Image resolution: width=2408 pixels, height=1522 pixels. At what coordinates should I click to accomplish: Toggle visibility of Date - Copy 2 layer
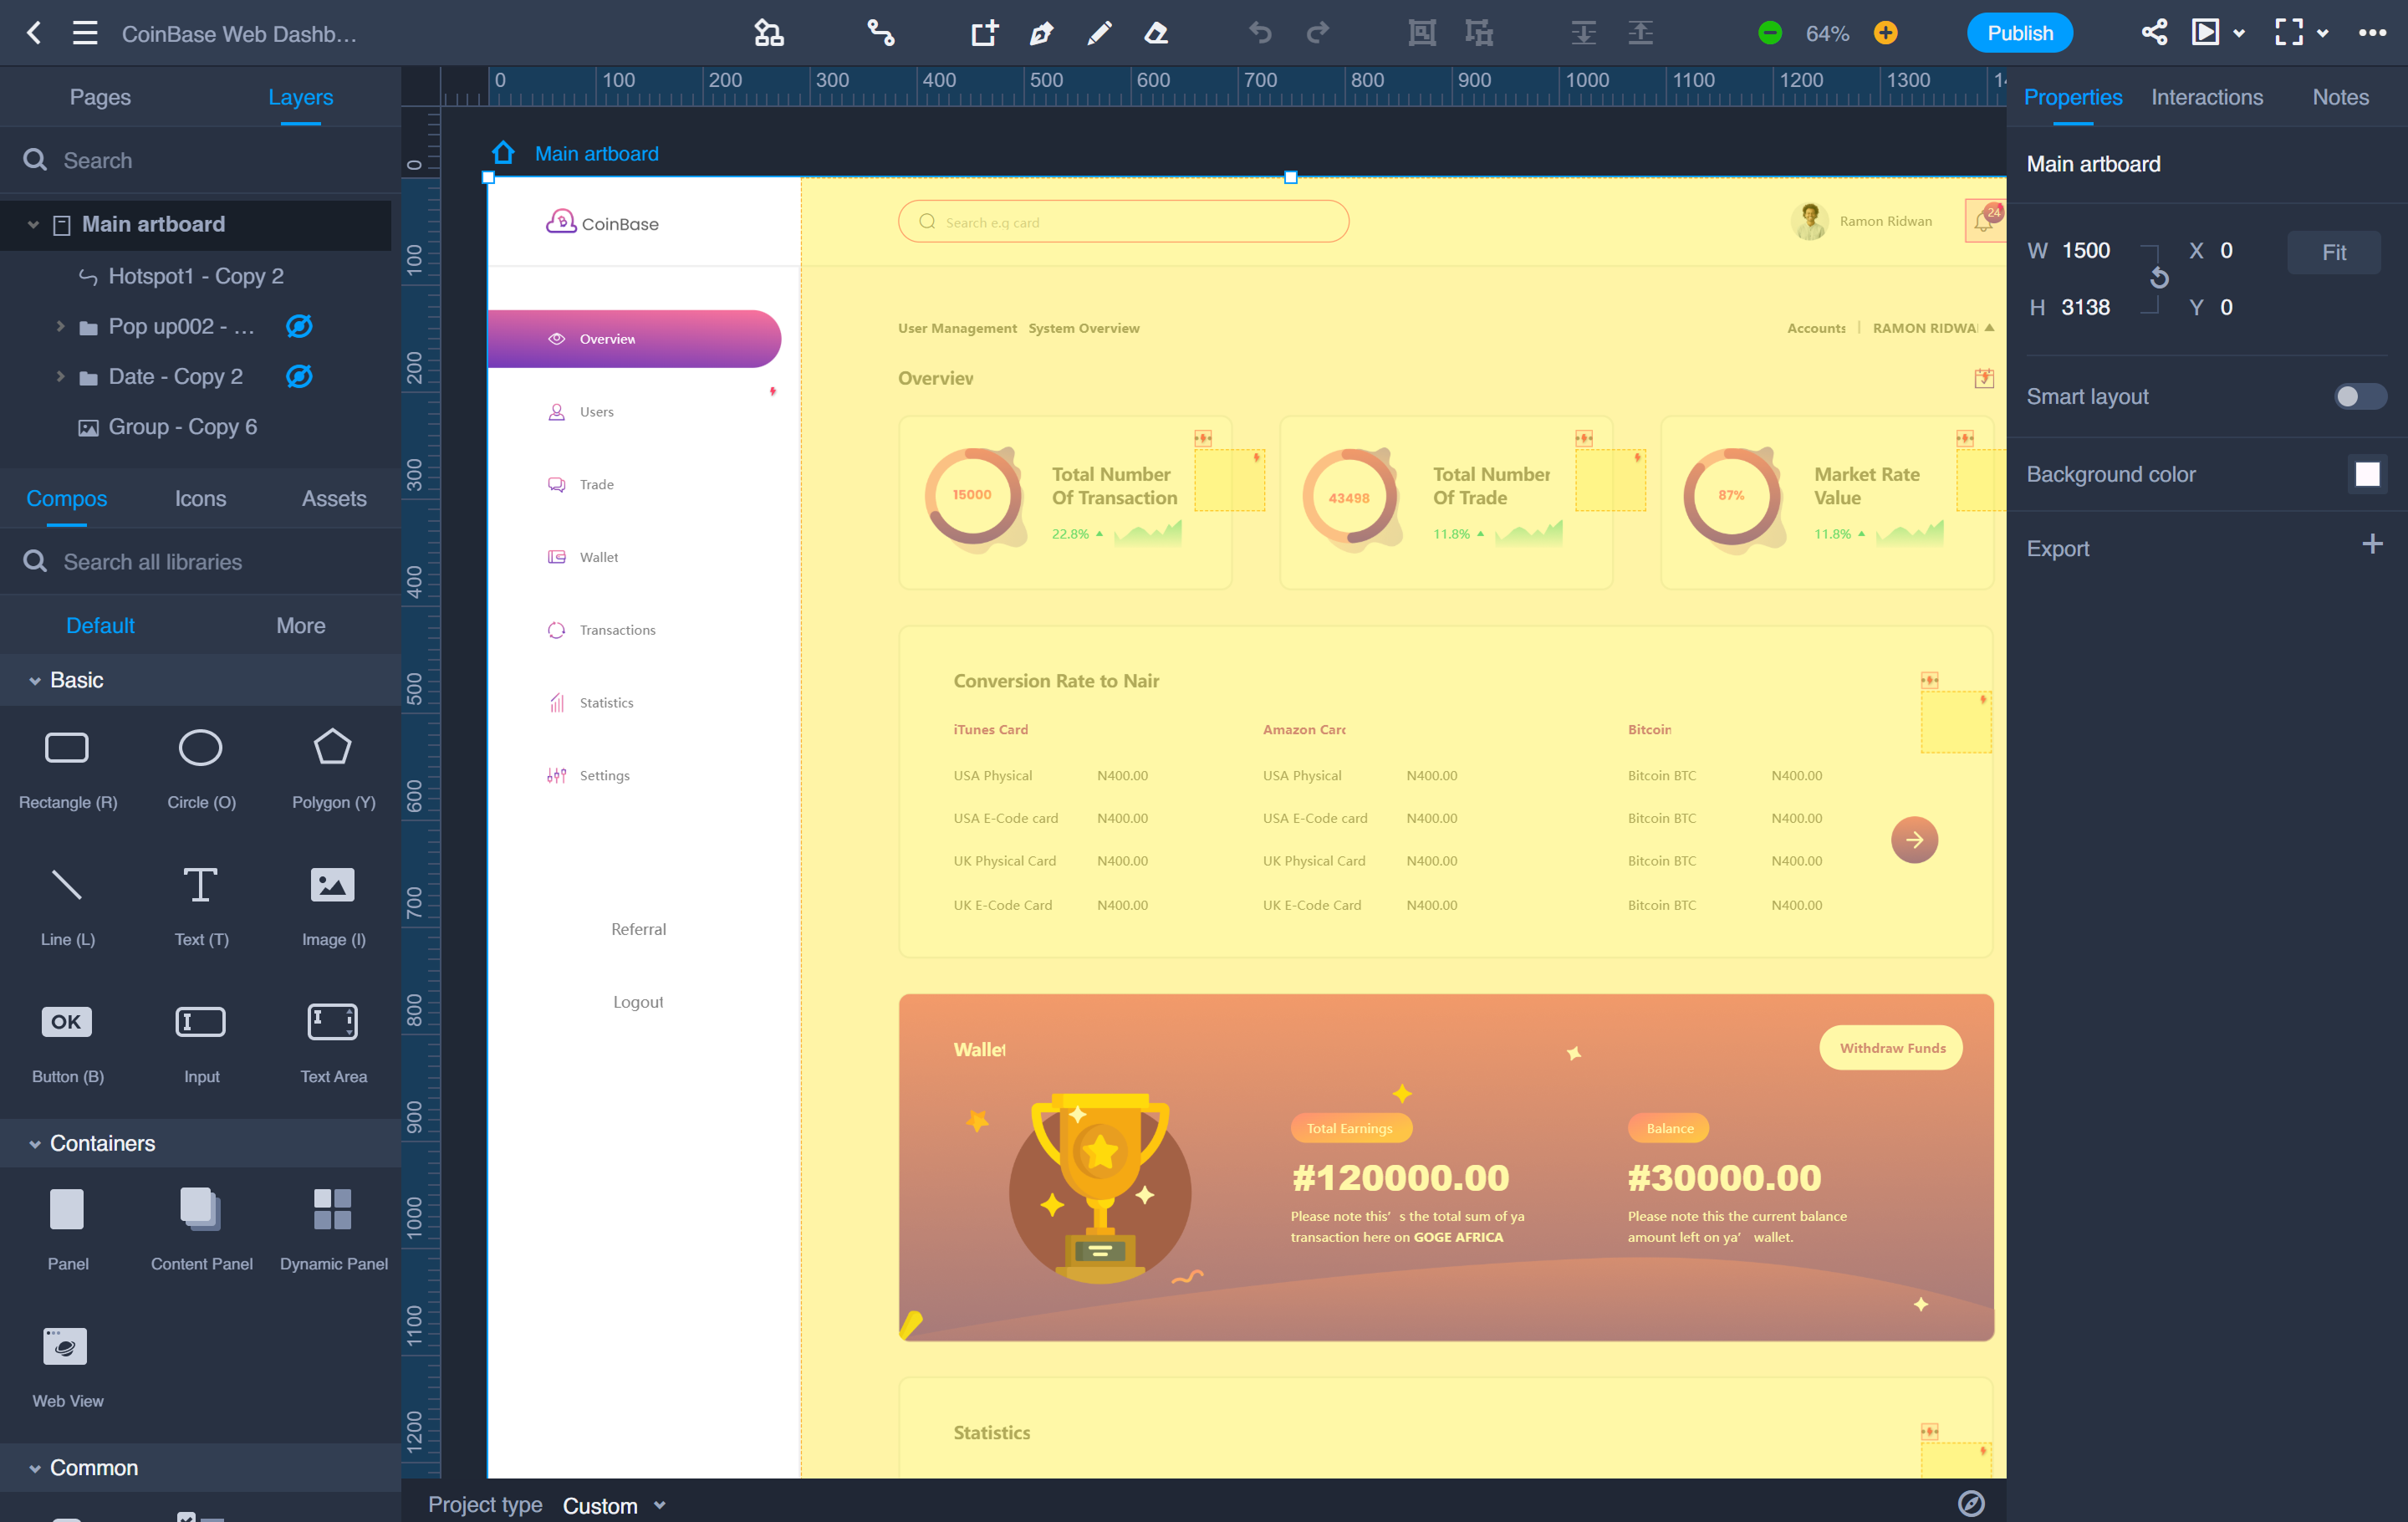[299, 376]
